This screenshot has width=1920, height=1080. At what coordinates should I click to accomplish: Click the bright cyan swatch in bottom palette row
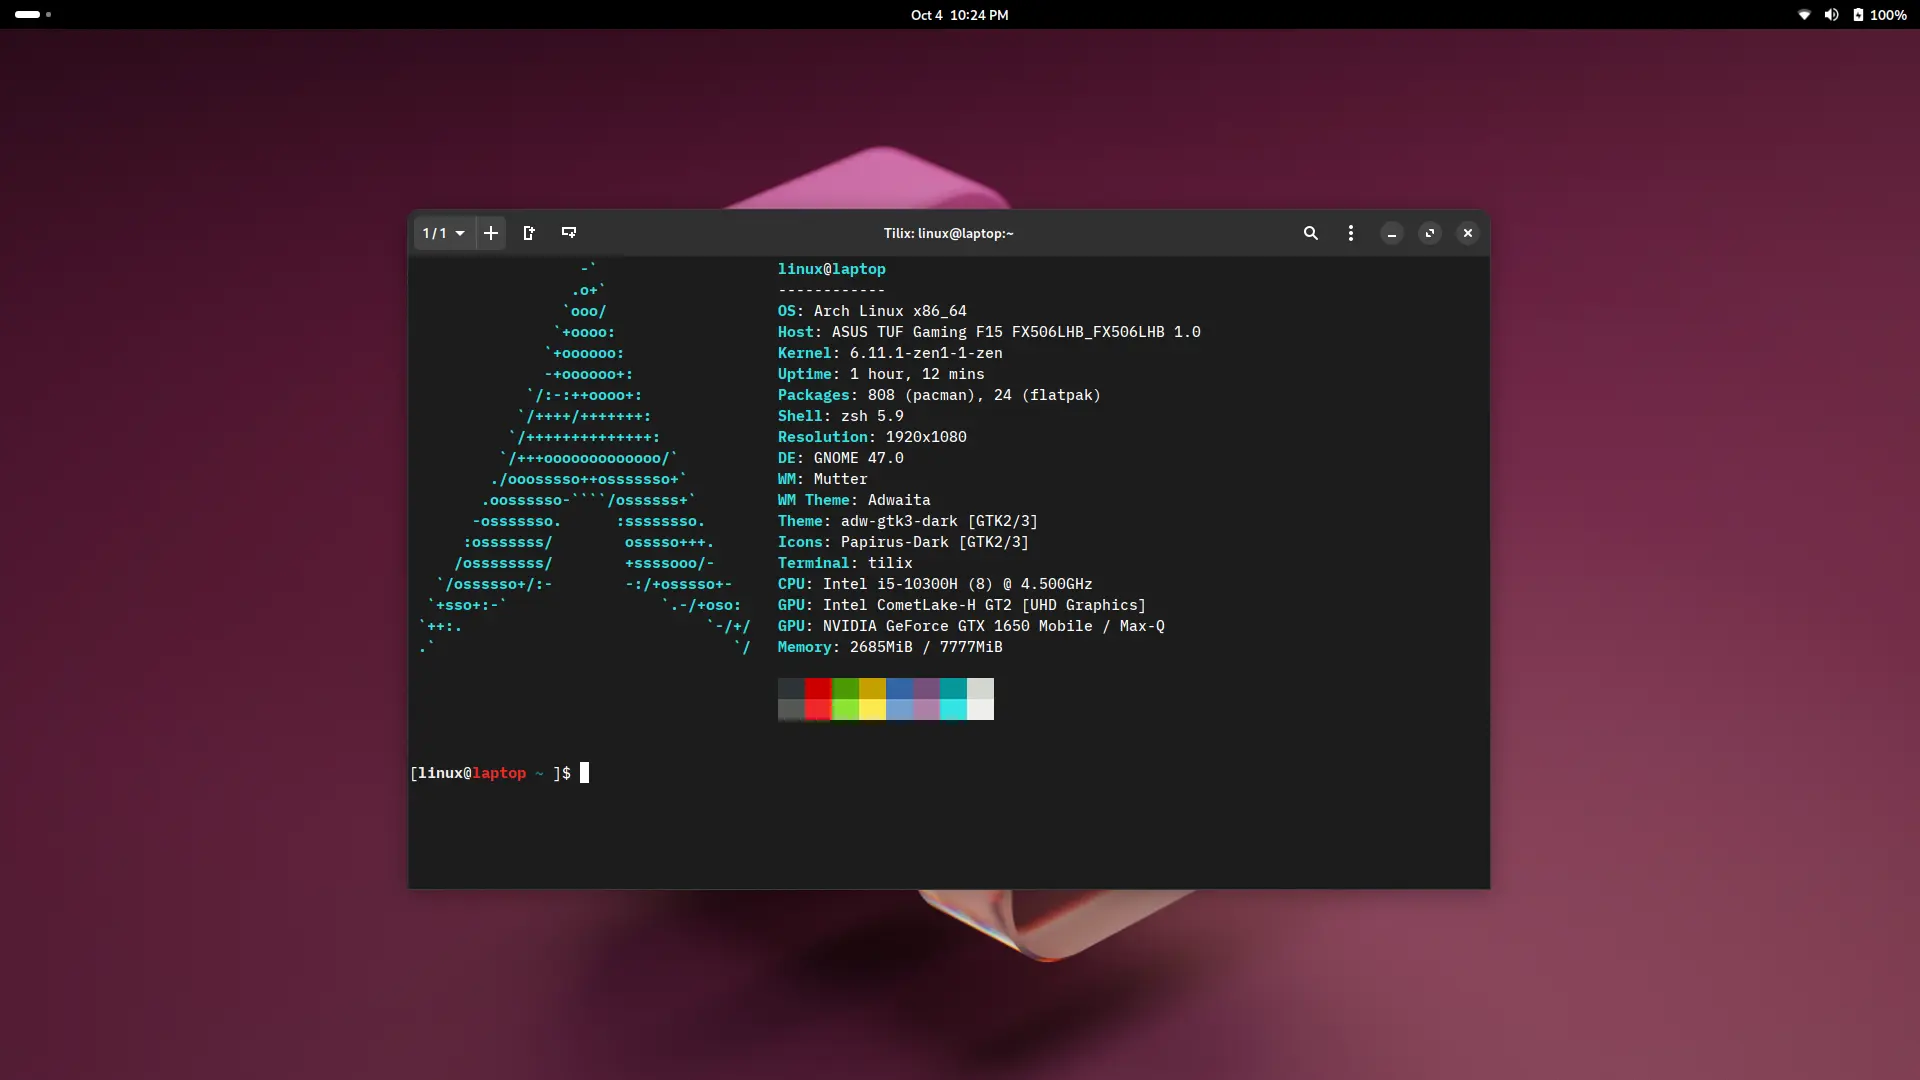pyautogui.click(x=953, y=709)
